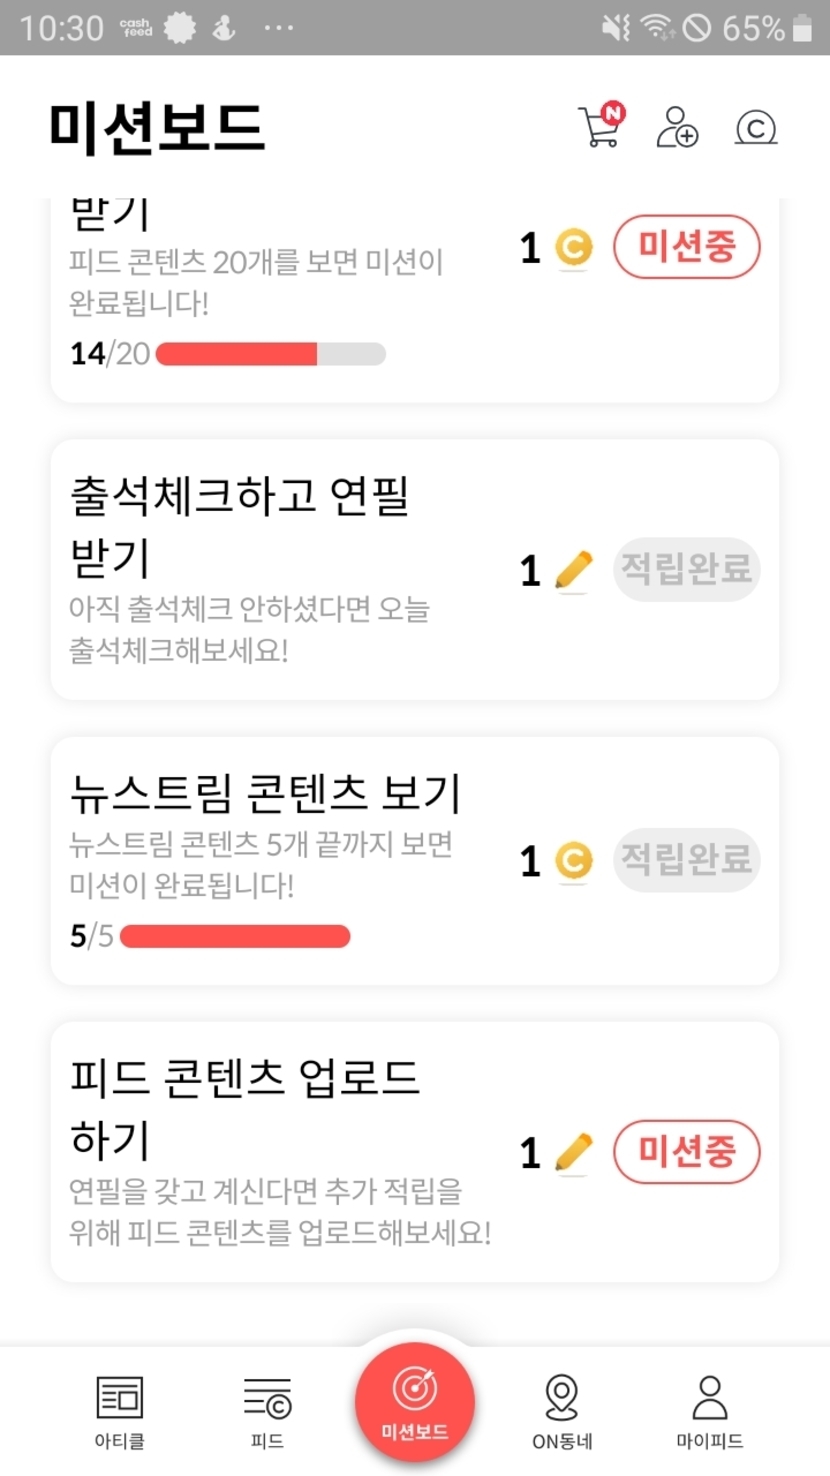Image resolution: width=830 pixels, height=1476 pixels.
Task: Tap 적립완료 button for 출석체크 mission
Action: [686, 569]
